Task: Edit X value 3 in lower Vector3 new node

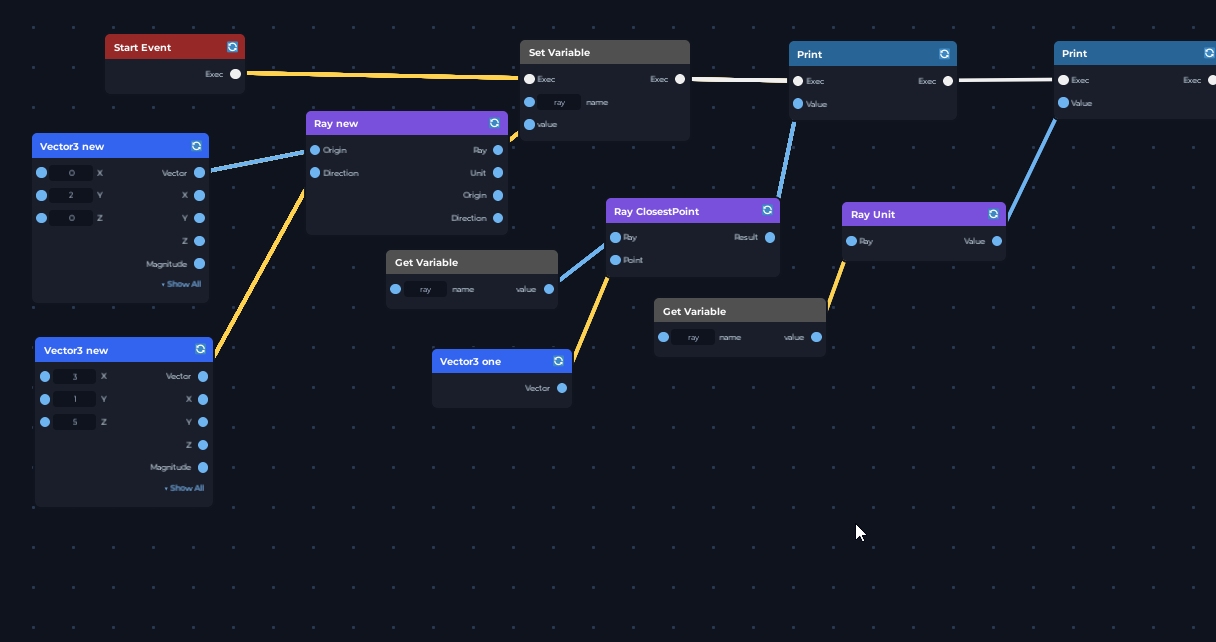Action: [75, 377]
